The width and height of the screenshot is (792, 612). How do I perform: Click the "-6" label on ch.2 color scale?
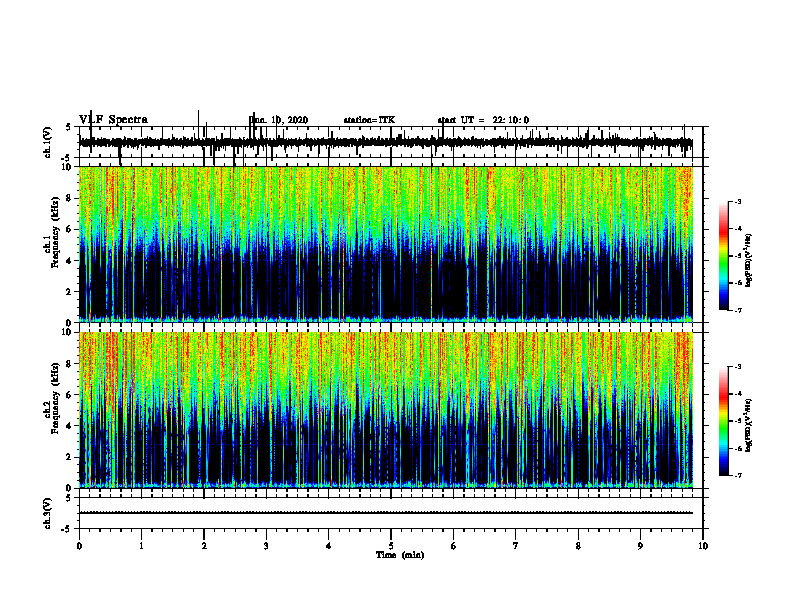737,448
